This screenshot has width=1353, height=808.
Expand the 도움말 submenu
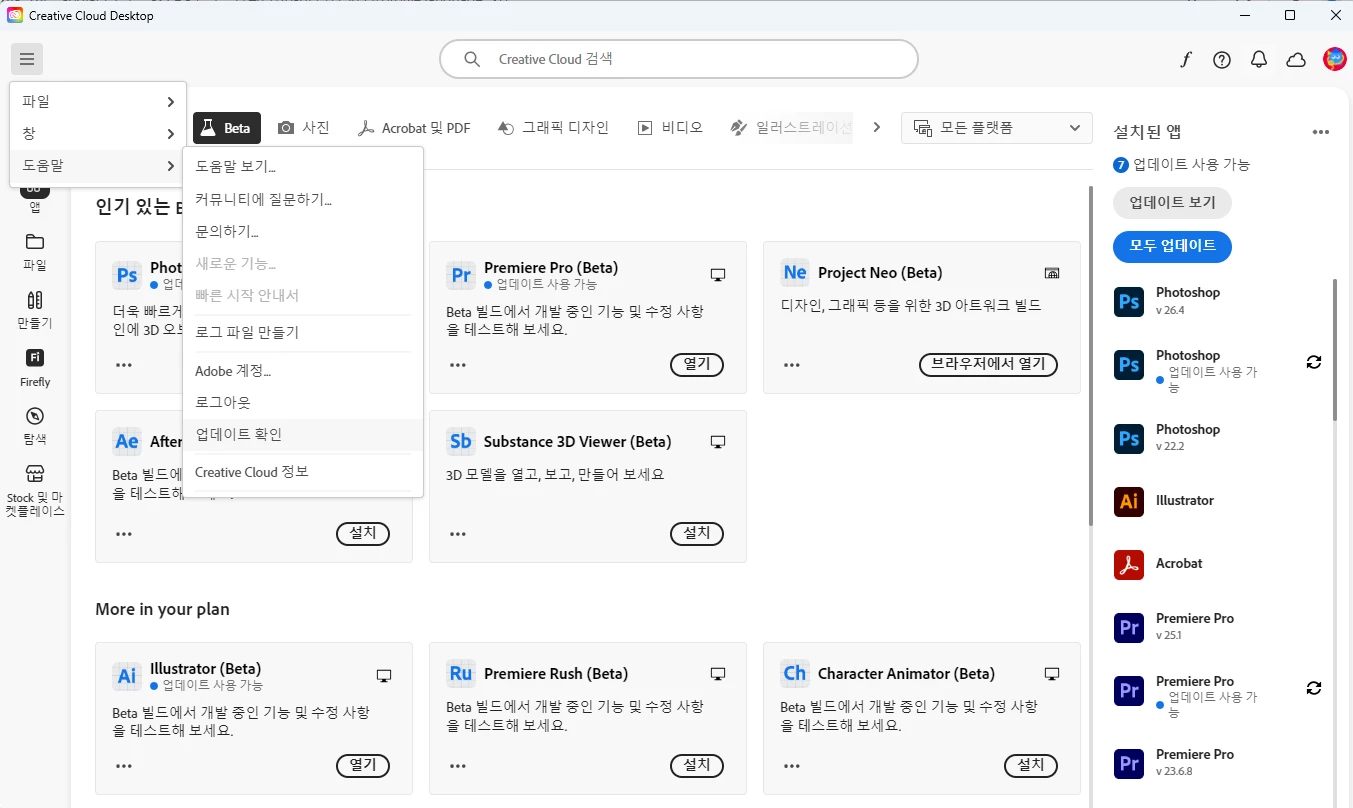click(x=98, y=165)
